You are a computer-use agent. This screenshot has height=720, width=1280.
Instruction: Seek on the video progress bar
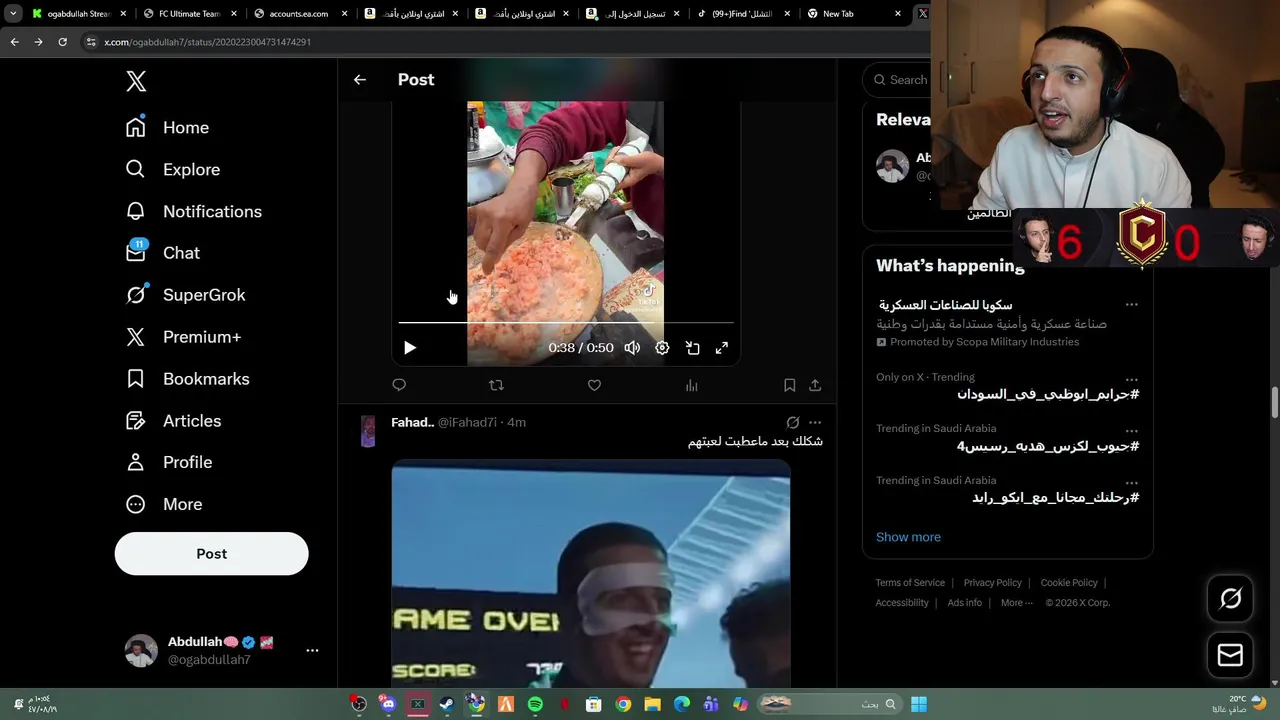click(566, 323)
